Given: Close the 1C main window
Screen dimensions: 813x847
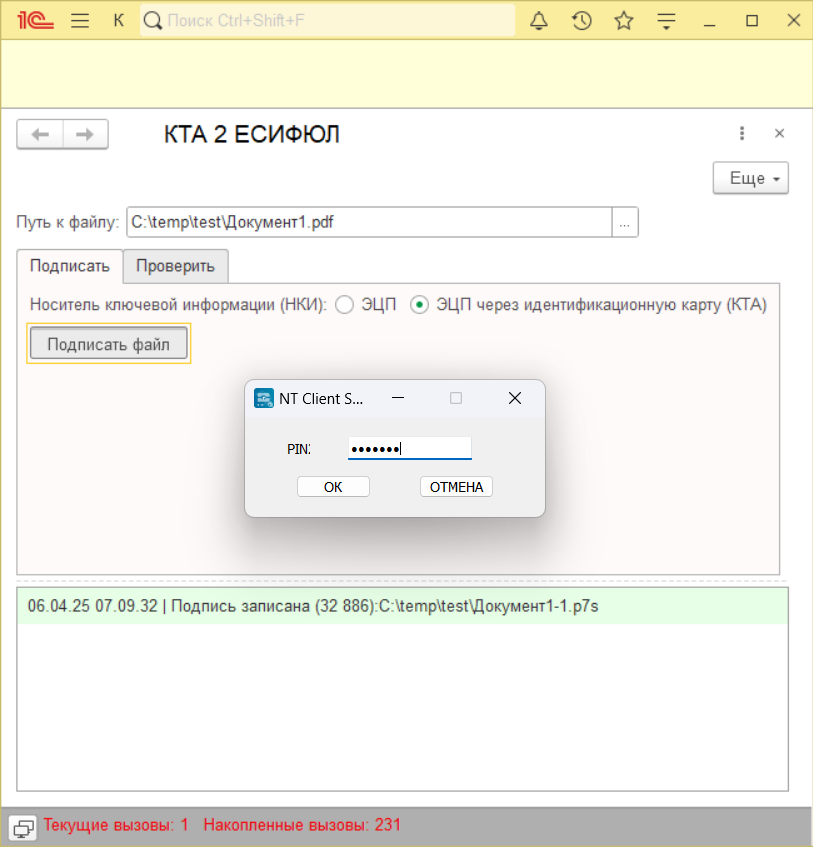Looking at the screenshot, I should point(794,21).
